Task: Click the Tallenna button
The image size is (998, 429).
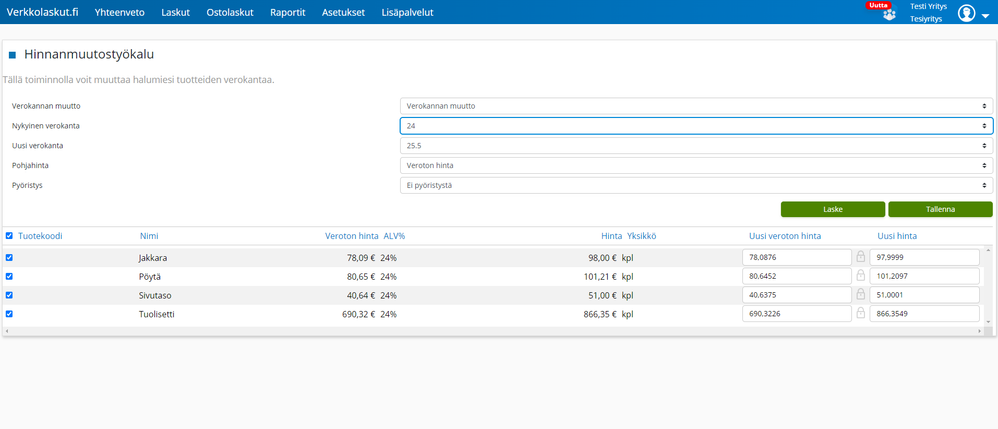Action: pyautogui.click(x=941, y=209)
